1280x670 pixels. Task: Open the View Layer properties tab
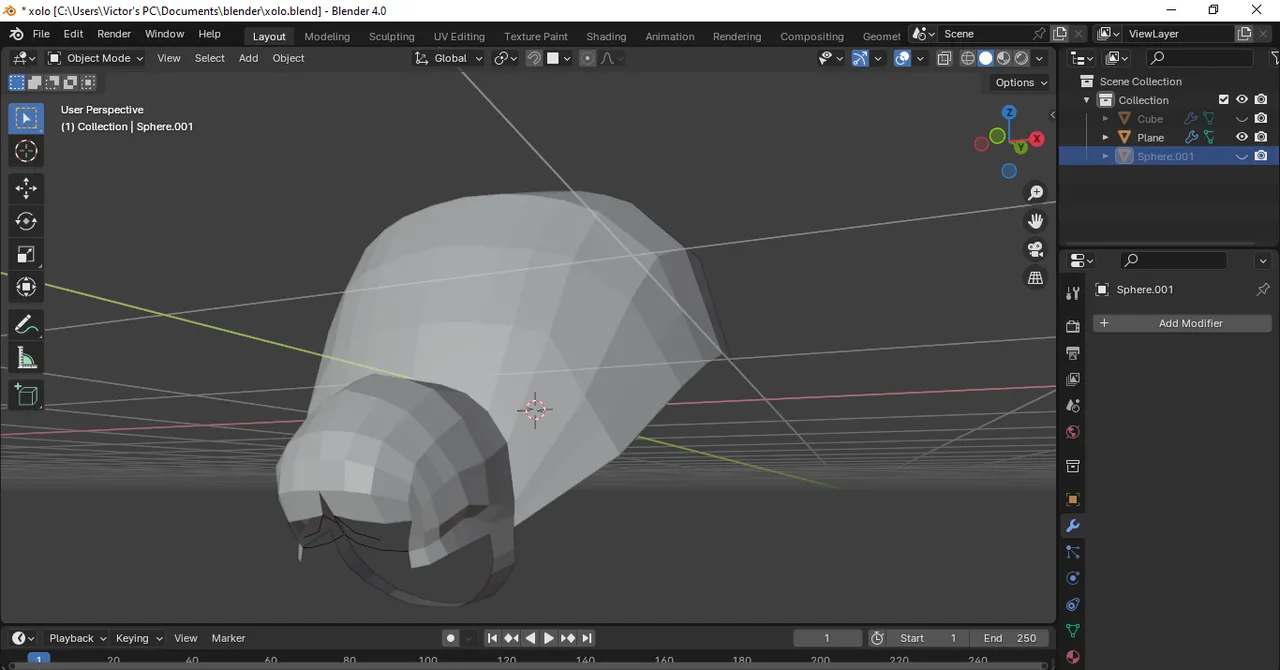[1072, 379]
